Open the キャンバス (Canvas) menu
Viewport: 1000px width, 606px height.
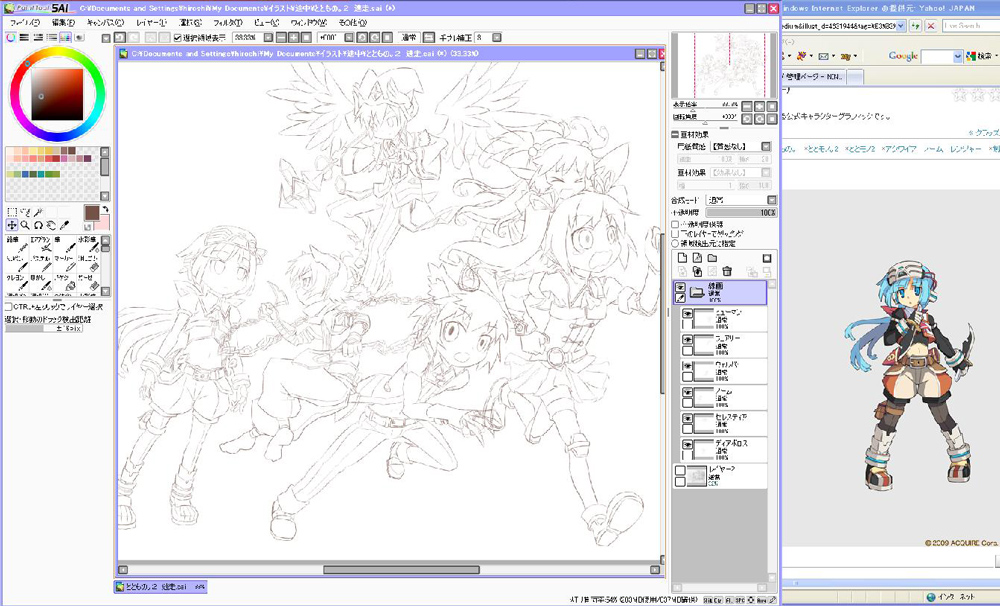click(x=105, y=22)
